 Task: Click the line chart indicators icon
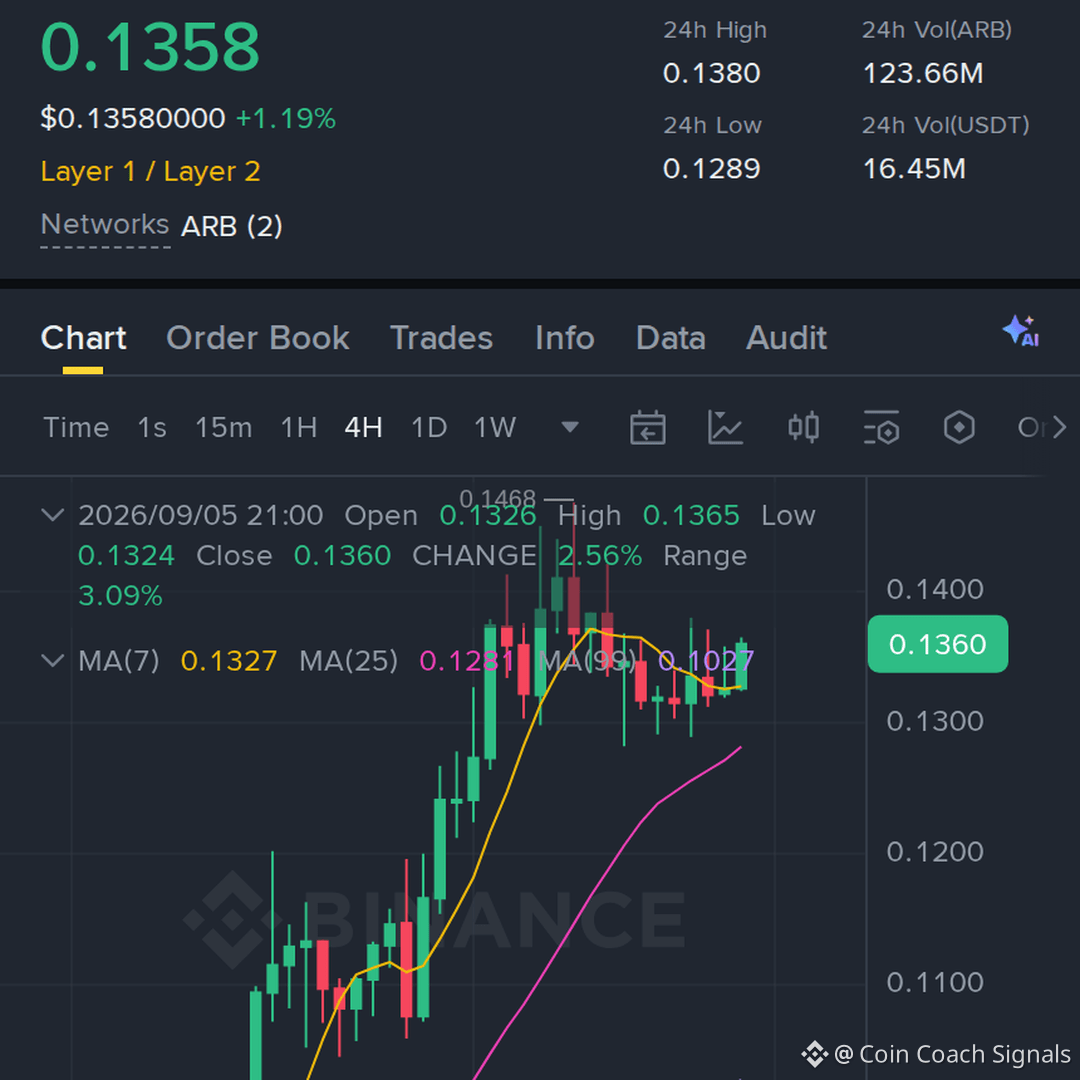(725, 428)
